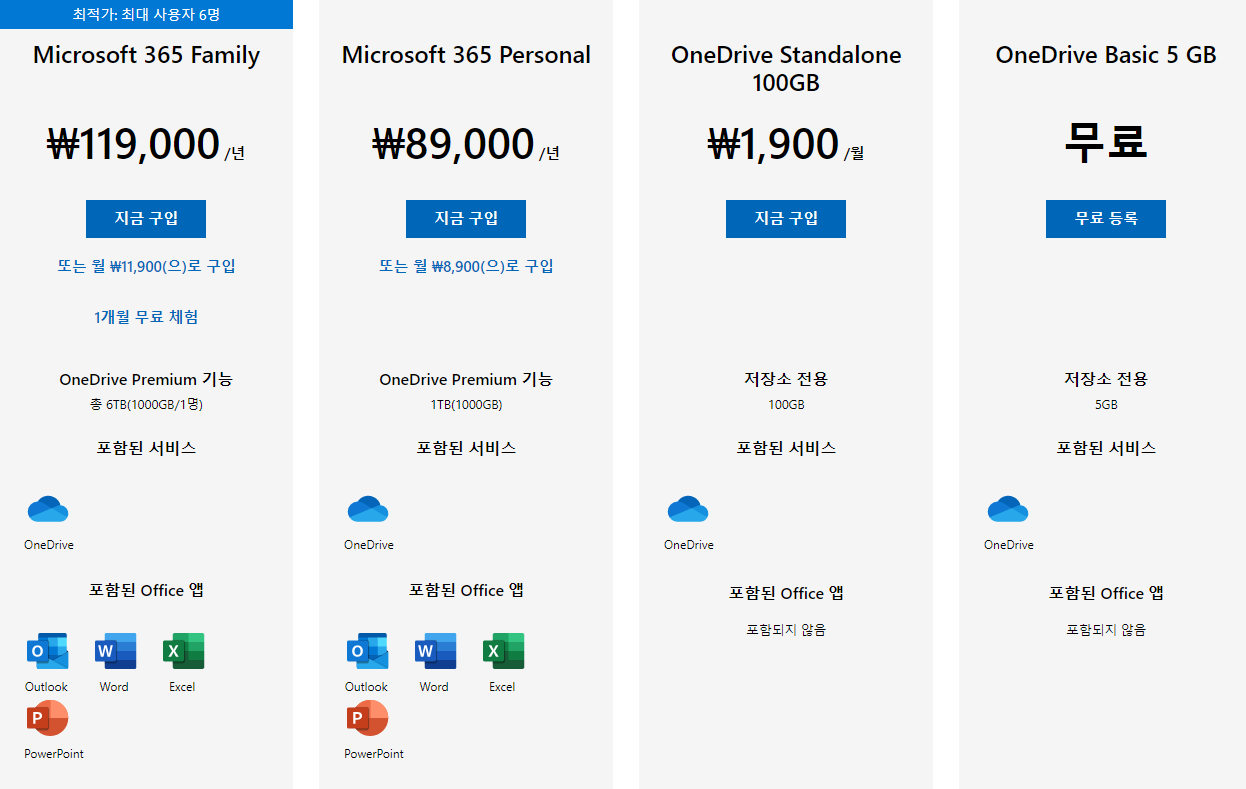This screenshot has height=789, width=1246.
Task: Buy Microsoft 365 Family with 지금 구입
Action: [x=146, y=219]
